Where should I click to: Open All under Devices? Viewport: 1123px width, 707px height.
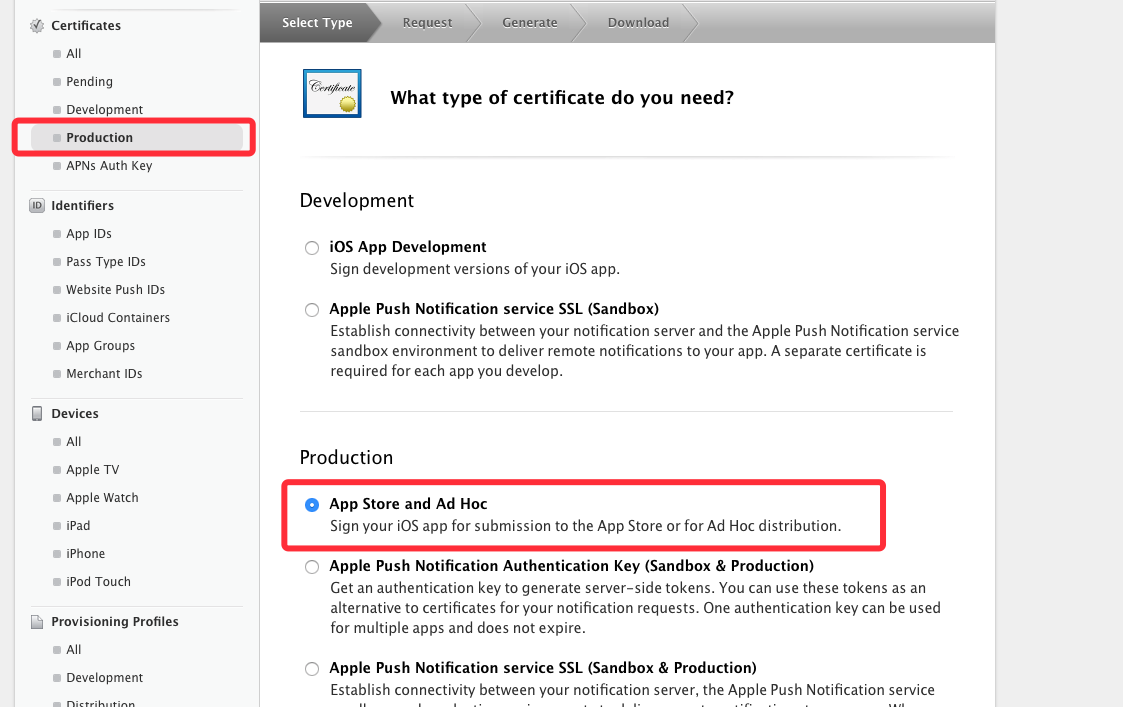tap(74, 441)
